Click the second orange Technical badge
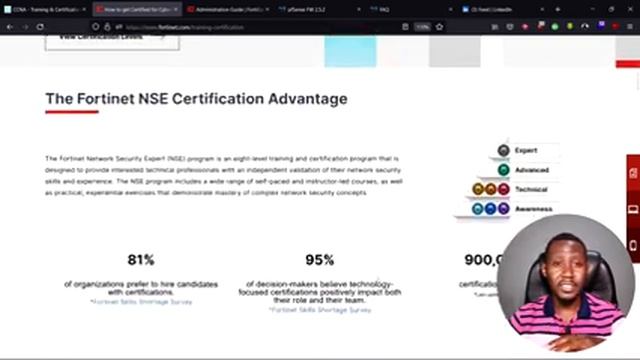 click(491, 189)
